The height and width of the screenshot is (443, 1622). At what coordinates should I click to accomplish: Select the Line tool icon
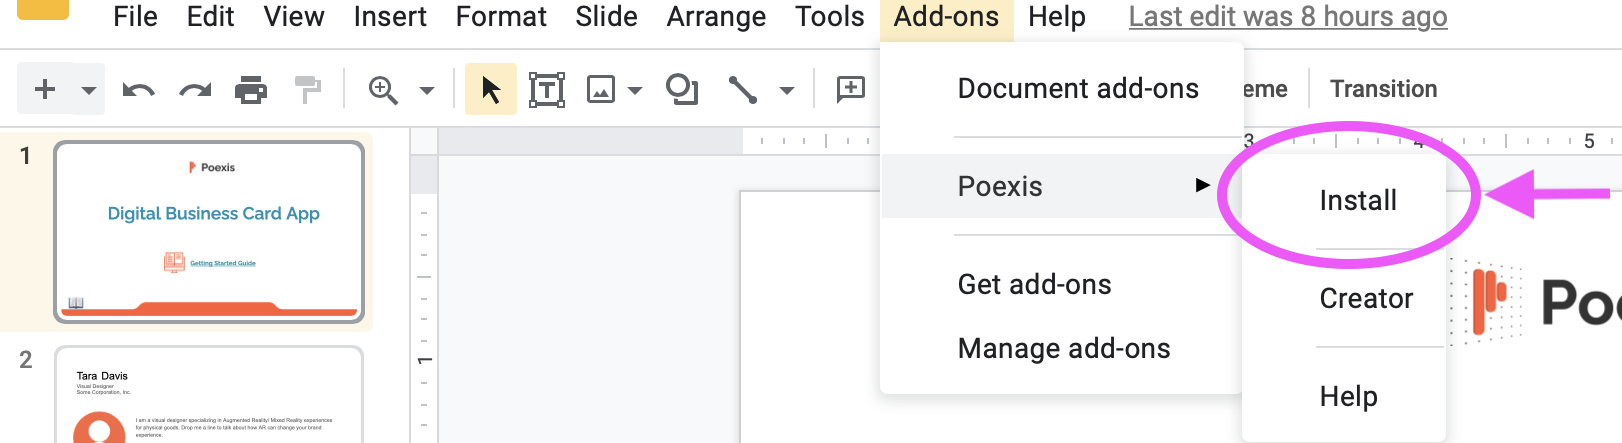743,90
